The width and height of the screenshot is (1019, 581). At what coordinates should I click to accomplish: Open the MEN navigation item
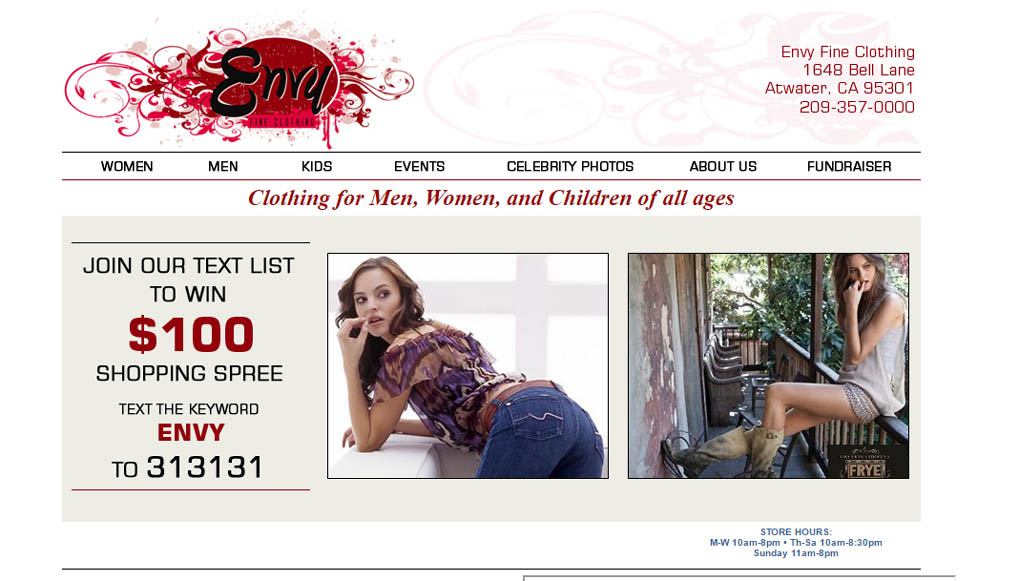(223, 166)
